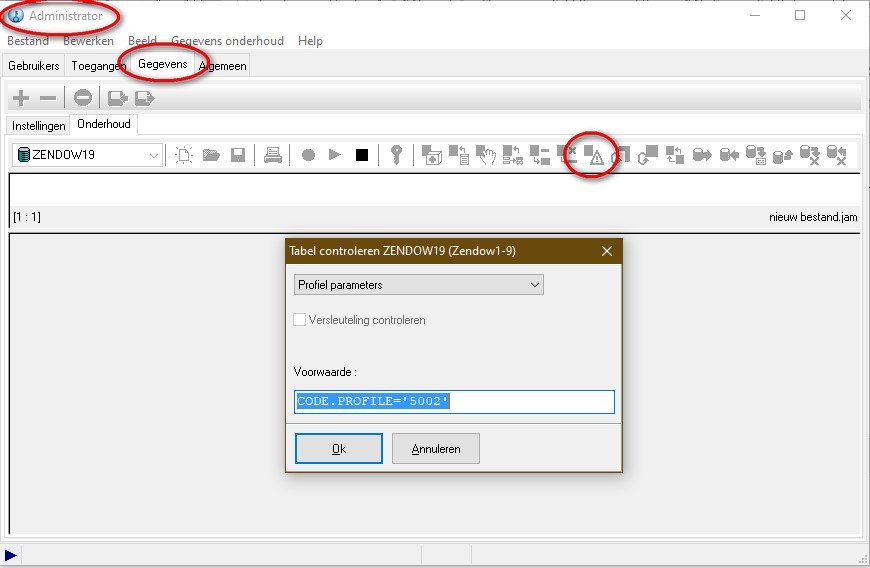
Task: Open file with the folder icon
Action: (x=211, y=155)
